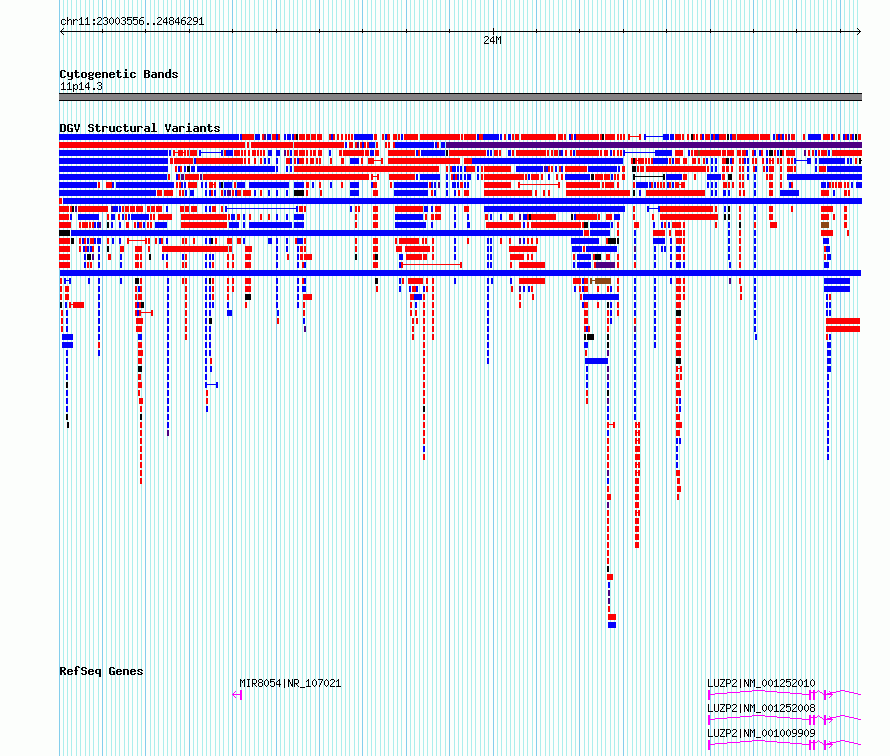
Task: Select the brown variant with a left whisker
Action: pyautogui.click(x=601, y=281)
